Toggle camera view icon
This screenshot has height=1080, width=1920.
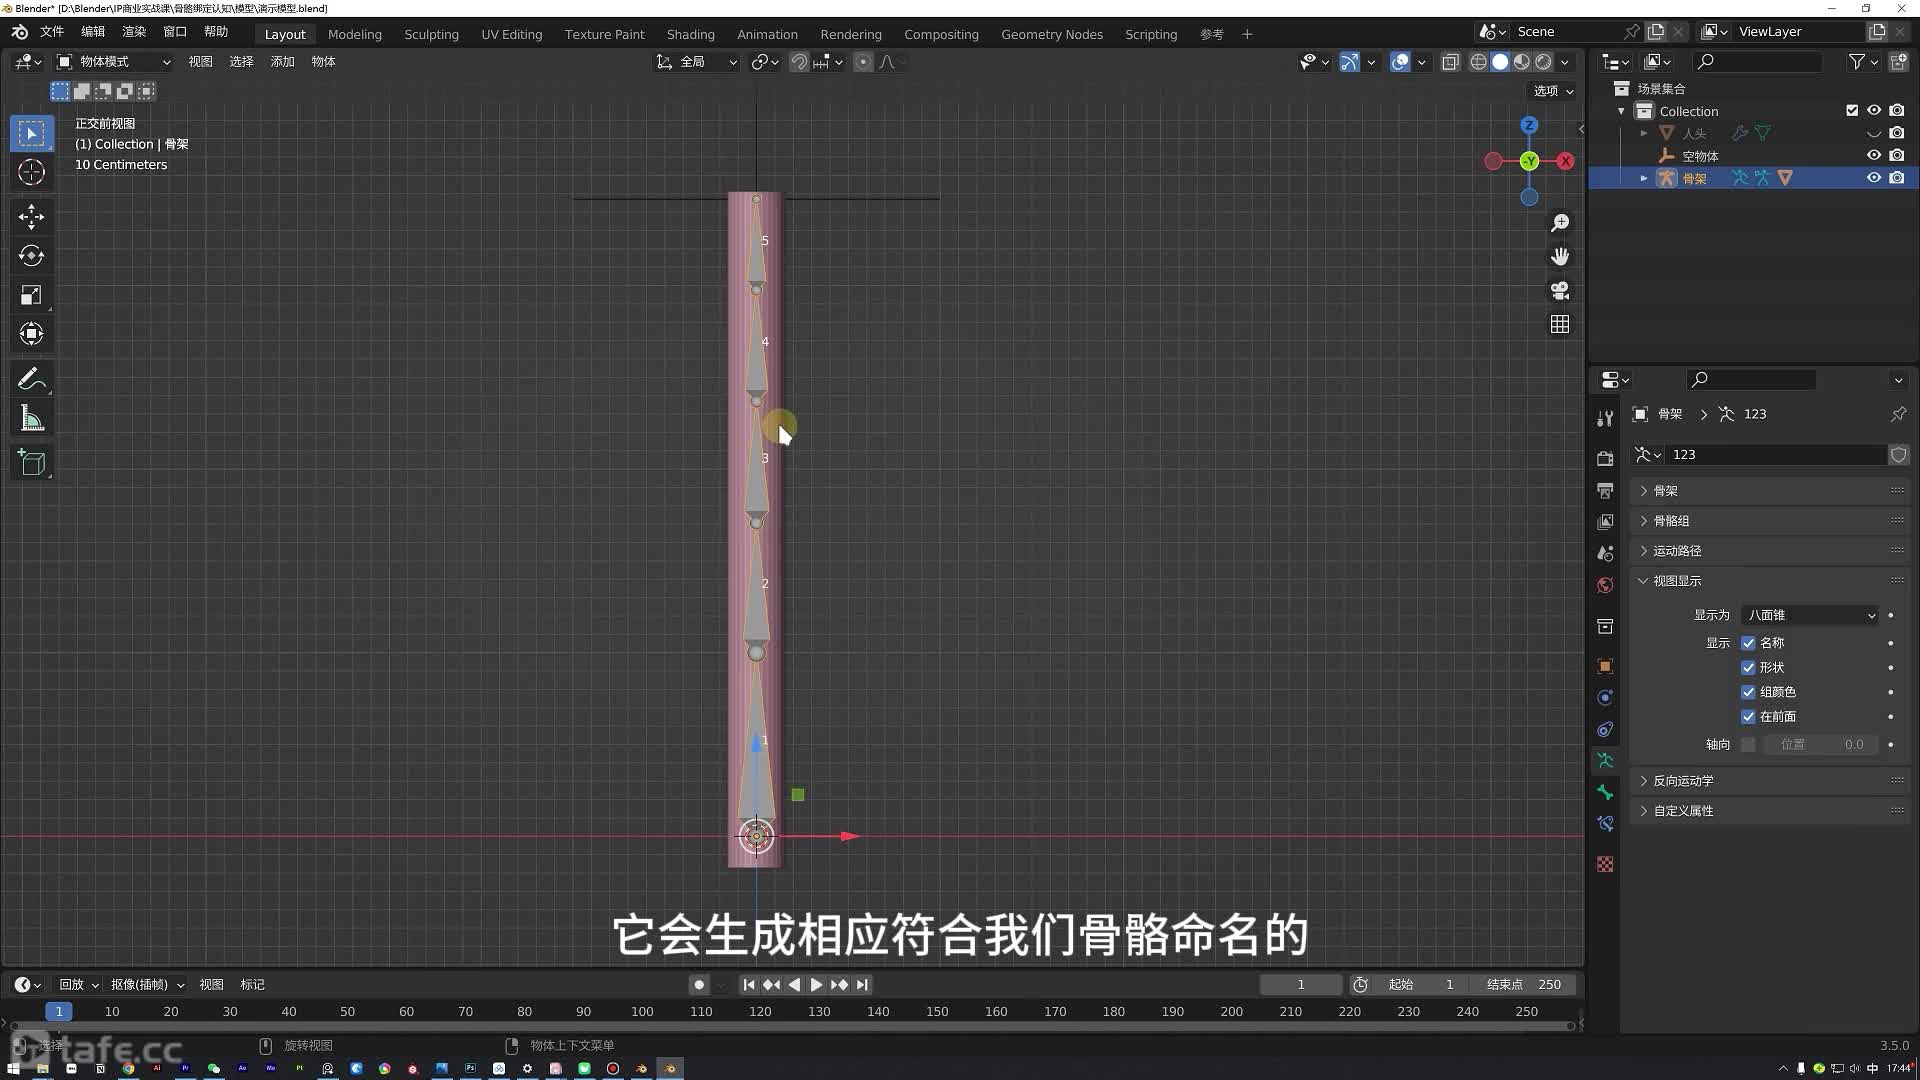pyautogui.click(x=1560, y=291)
